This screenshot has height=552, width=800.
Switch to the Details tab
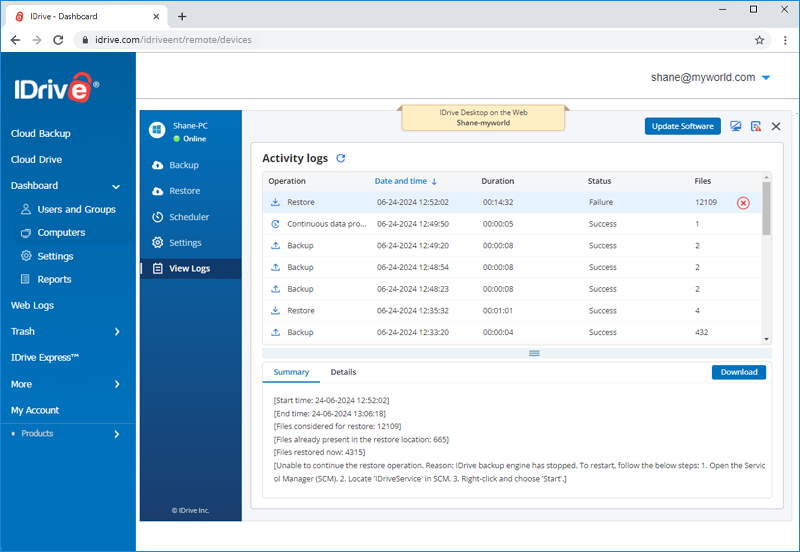(343, 372)
